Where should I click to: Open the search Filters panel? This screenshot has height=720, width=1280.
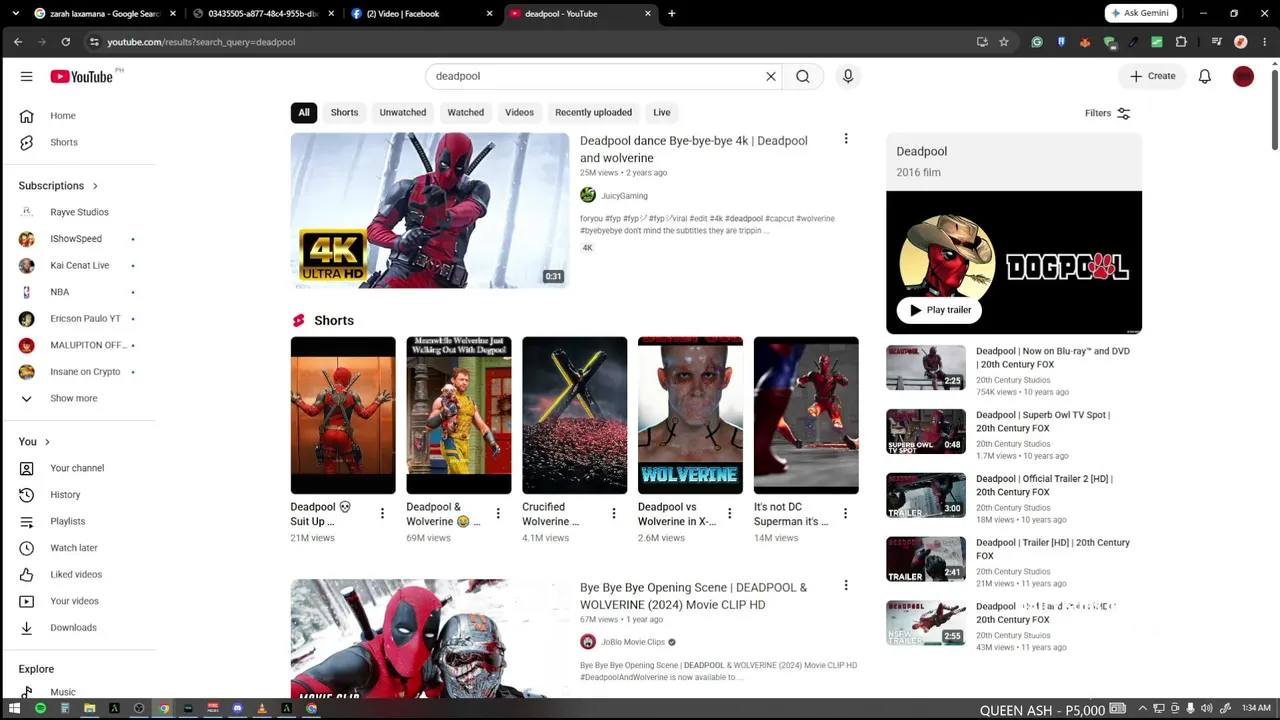coord(1108,113)
